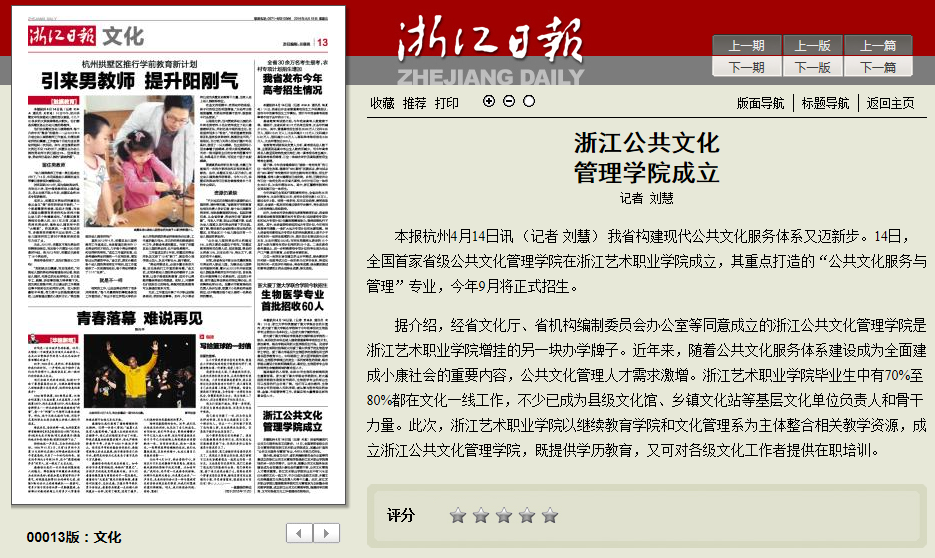Go to the next edition with 下一版
This screenshot has height=558, width=935.
[x=812, y=67]
